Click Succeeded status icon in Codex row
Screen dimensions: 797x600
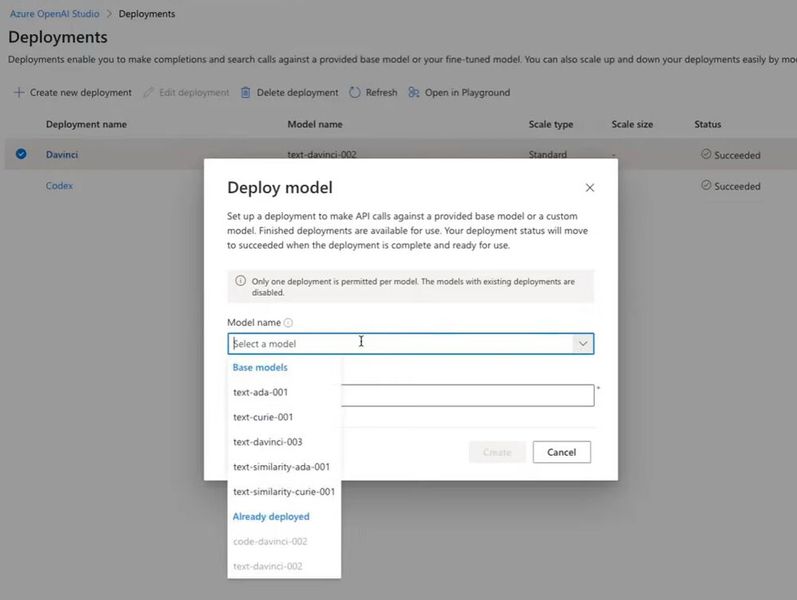pos(706,185)
